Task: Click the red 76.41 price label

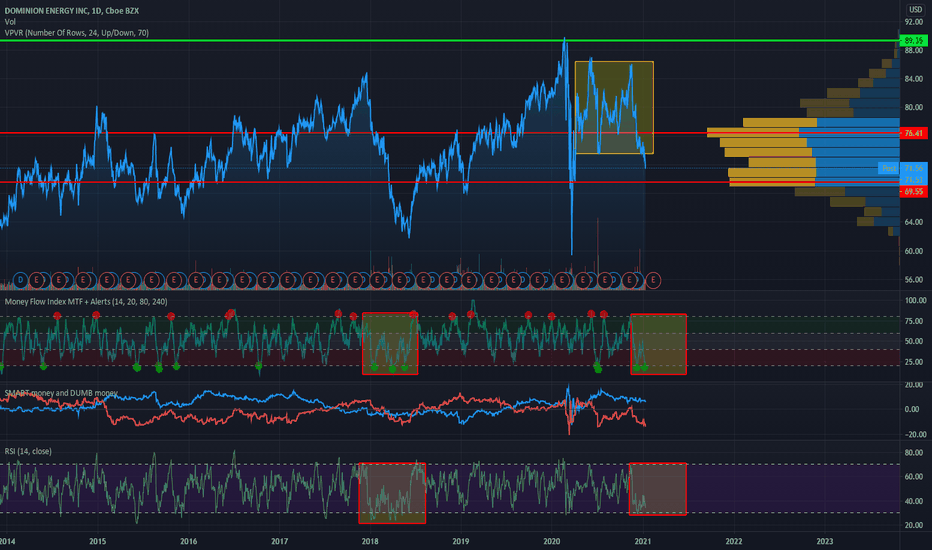Action: click(914, 133)
